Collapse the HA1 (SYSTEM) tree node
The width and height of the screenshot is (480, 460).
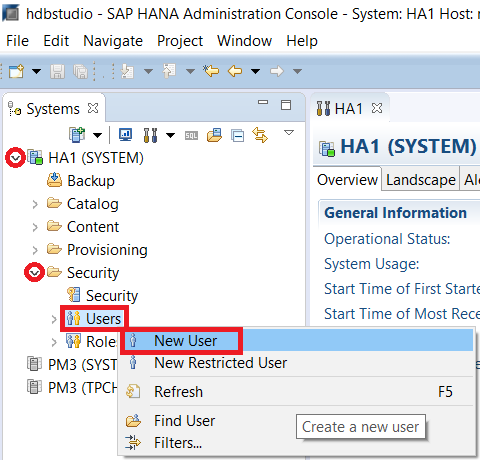tap(15, 158)
